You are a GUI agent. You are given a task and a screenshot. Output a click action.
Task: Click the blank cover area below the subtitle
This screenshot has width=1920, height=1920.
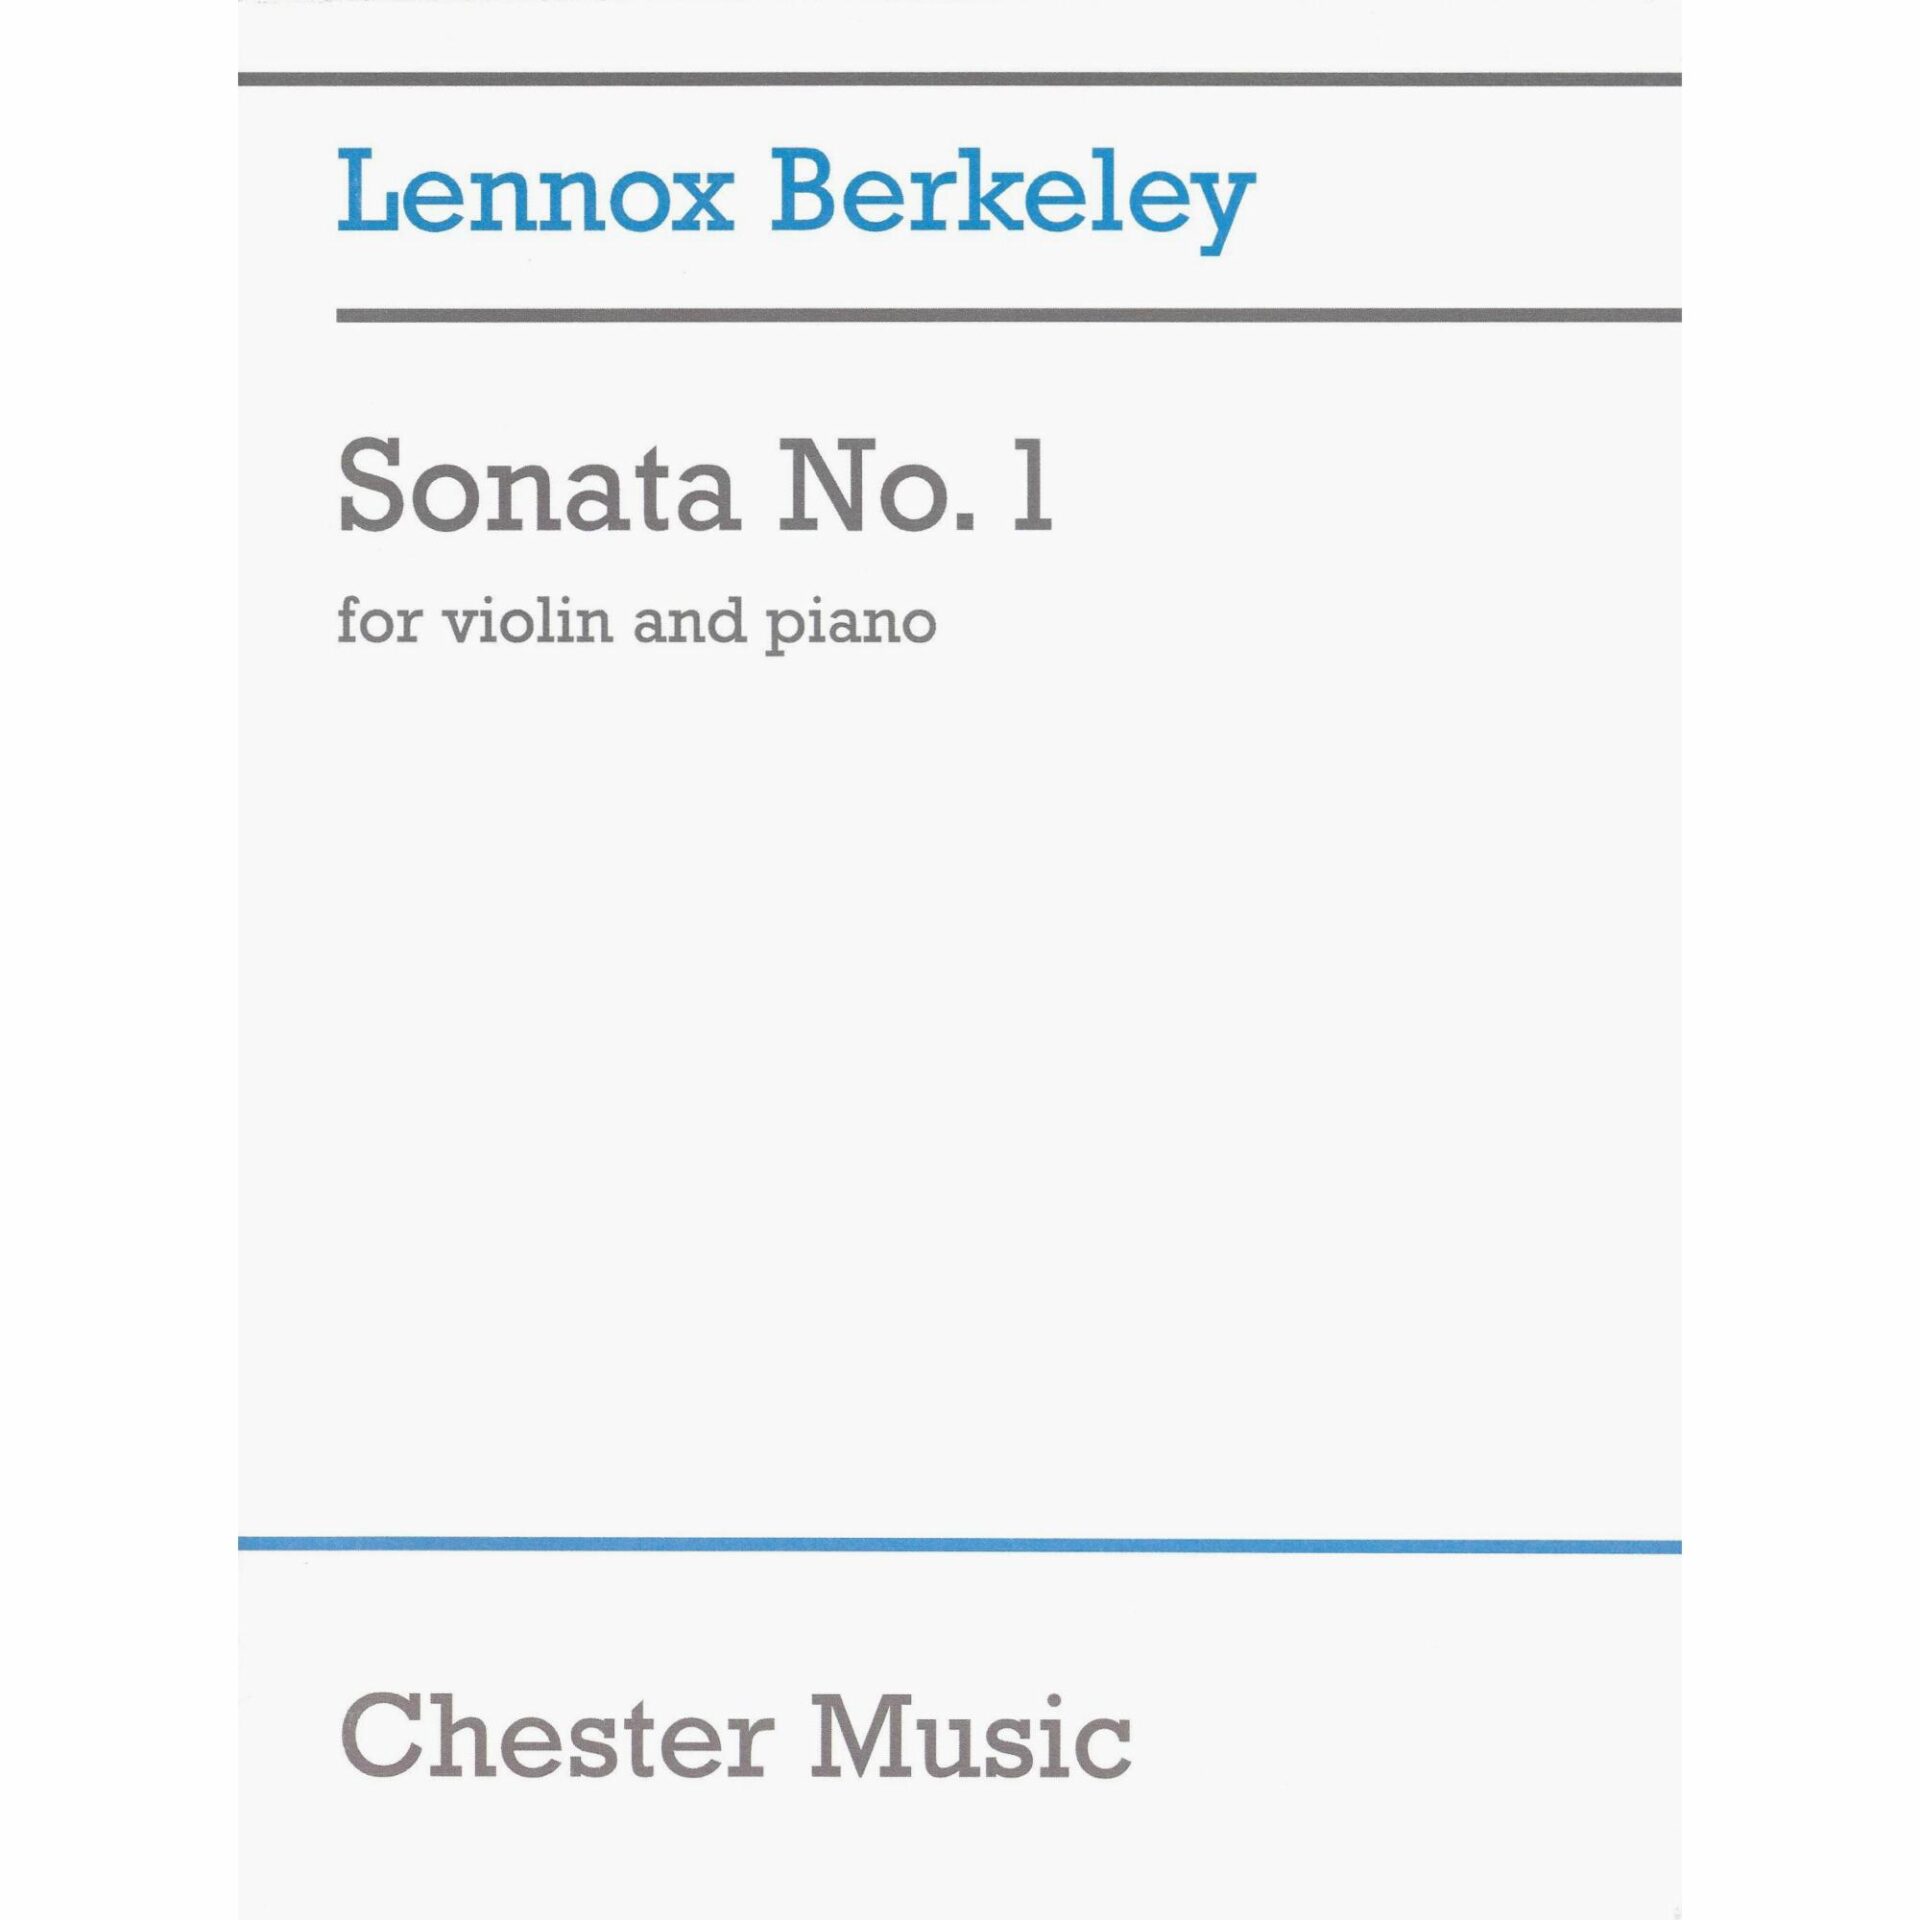960,1050
